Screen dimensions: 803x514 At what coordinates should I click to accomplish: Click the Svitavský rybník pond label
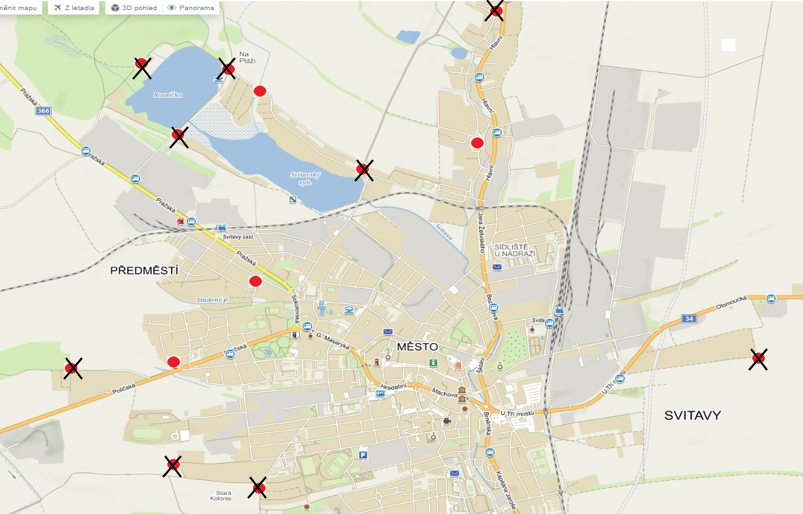[305, 178]
